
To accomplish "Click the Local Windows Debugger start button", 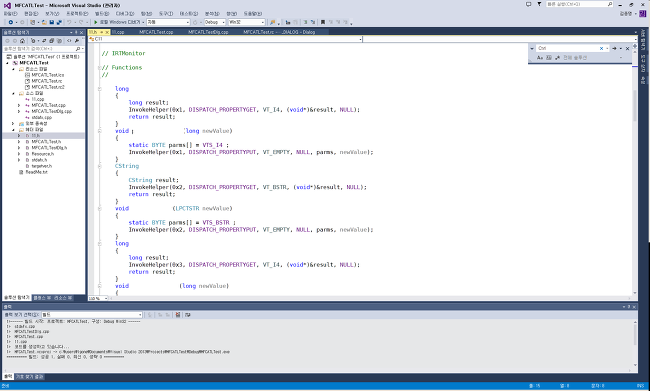I will (x=119, y=22).
